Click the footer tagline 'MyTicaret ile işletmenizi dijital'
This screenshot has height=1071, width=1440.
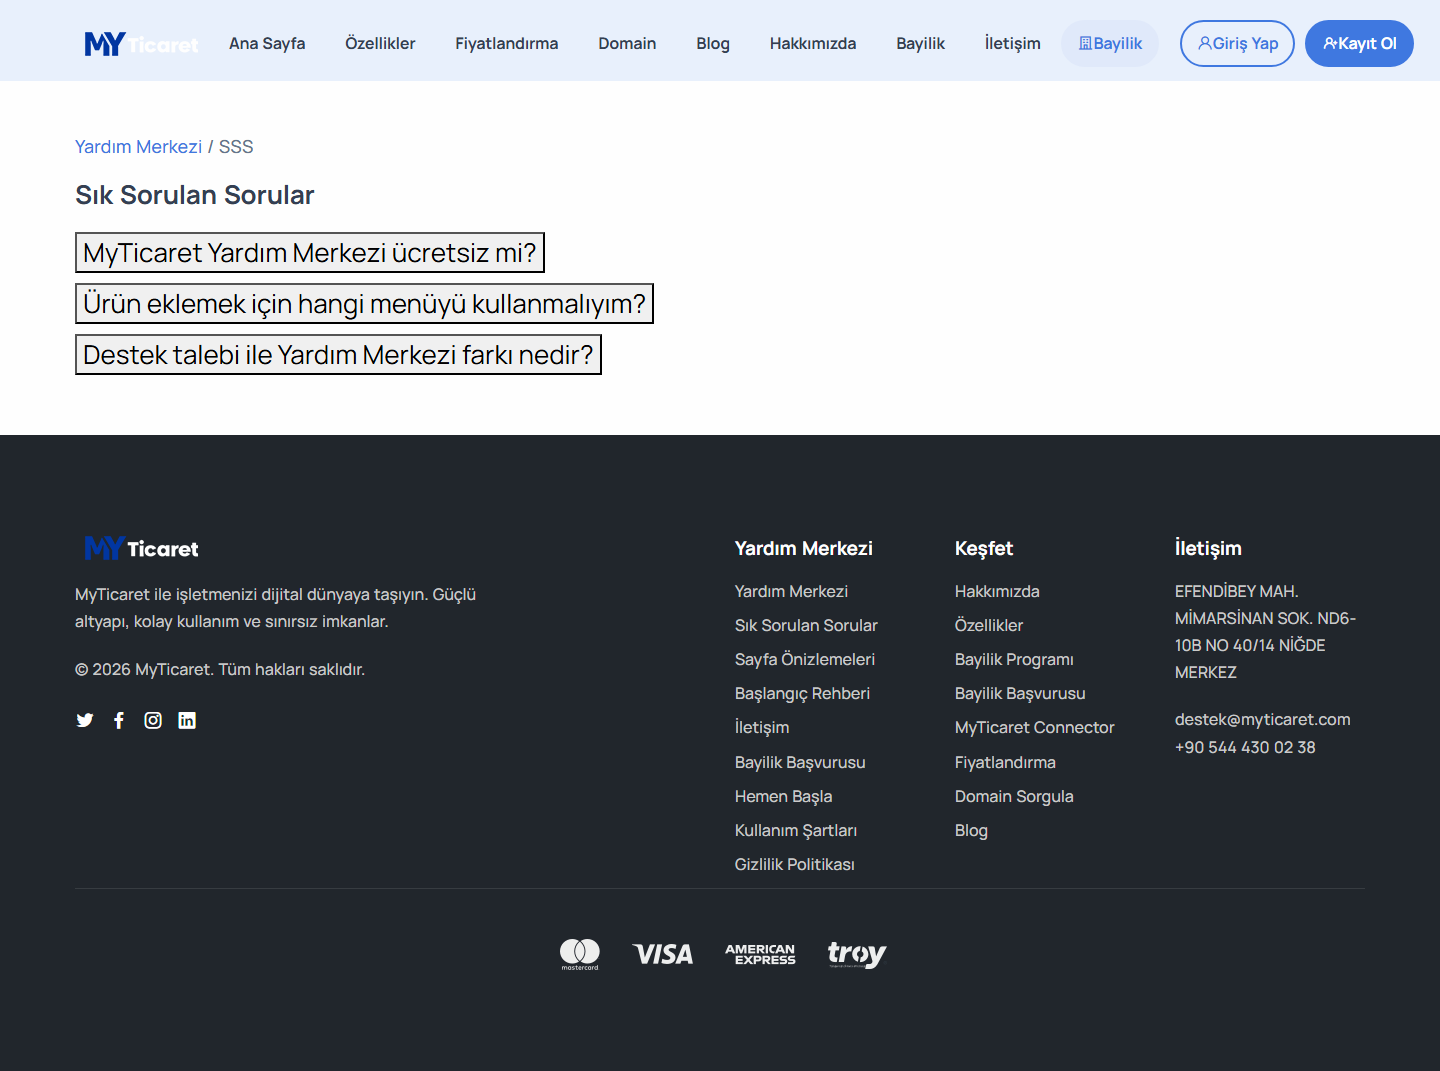coord(275,608)
